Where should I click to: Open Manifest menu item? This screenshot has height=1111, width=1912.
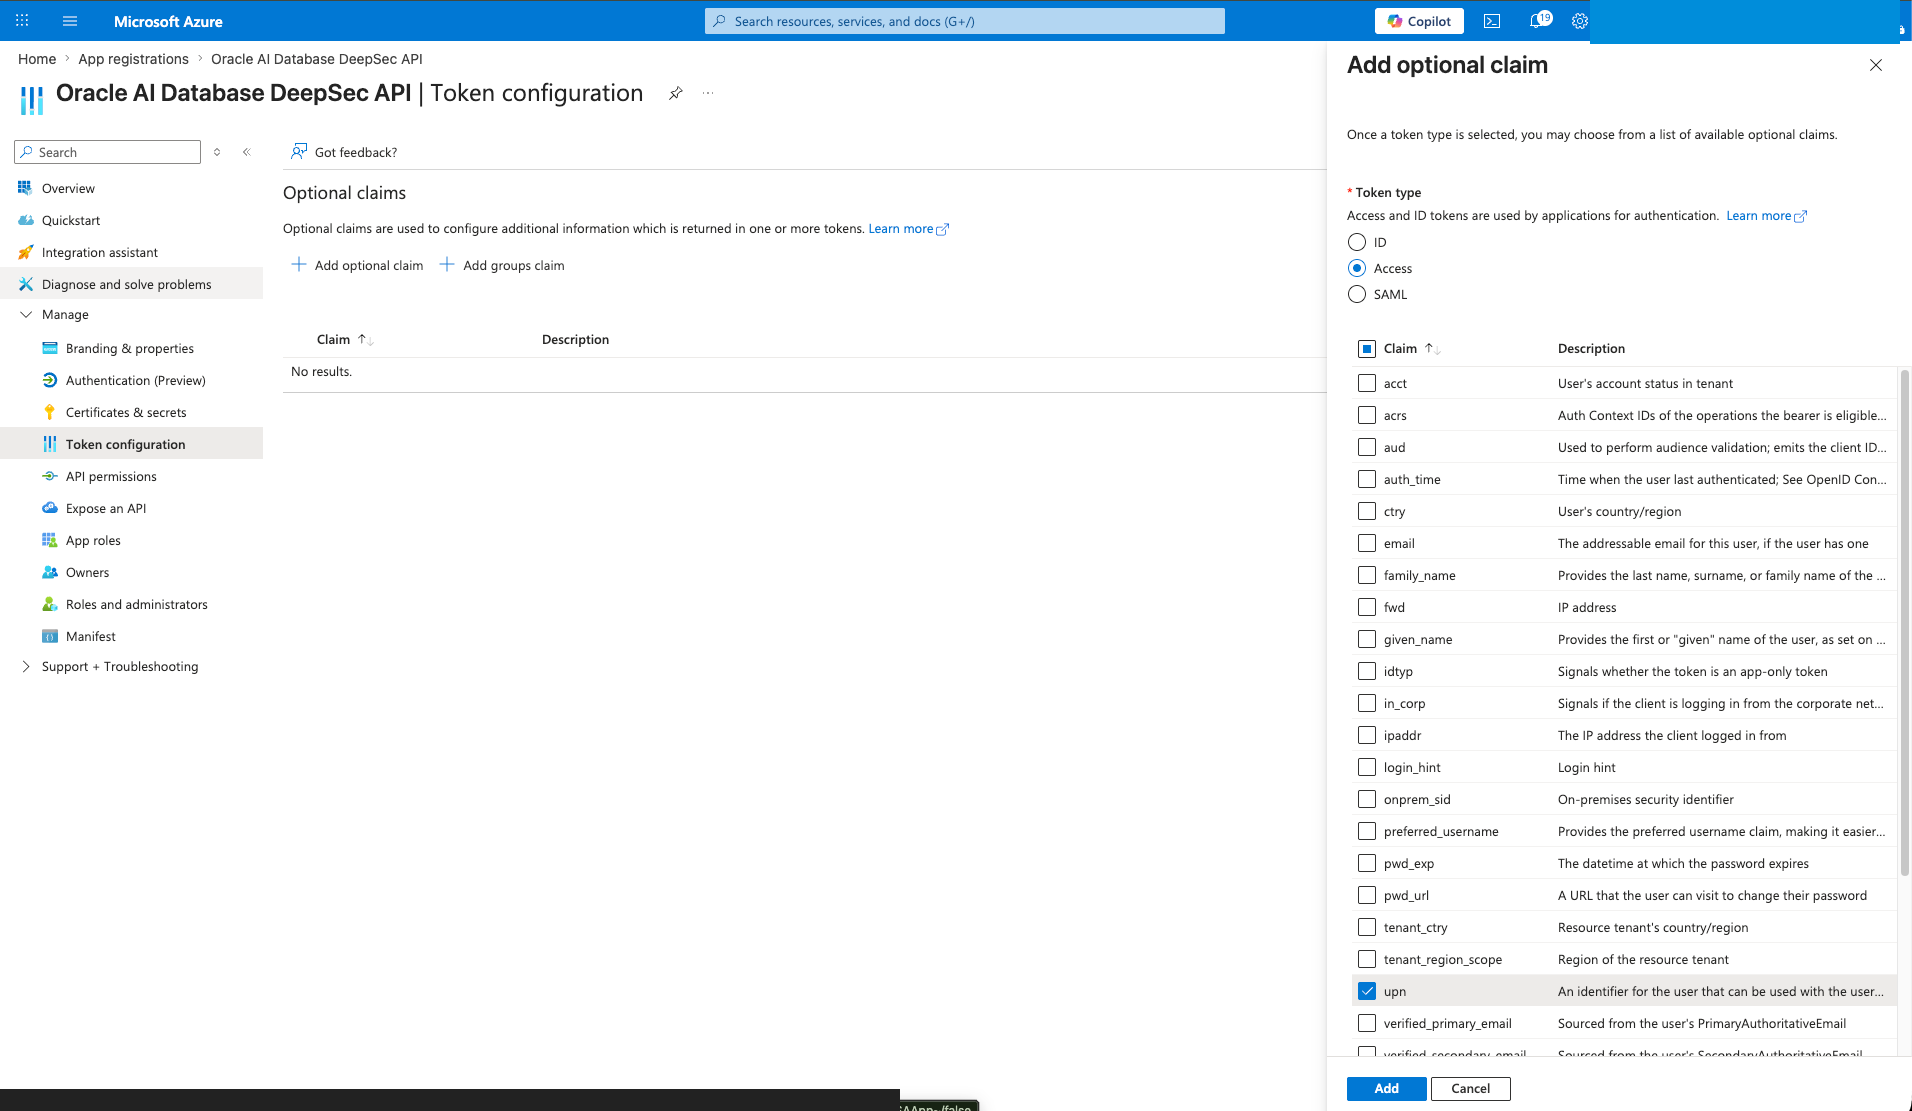132,636
